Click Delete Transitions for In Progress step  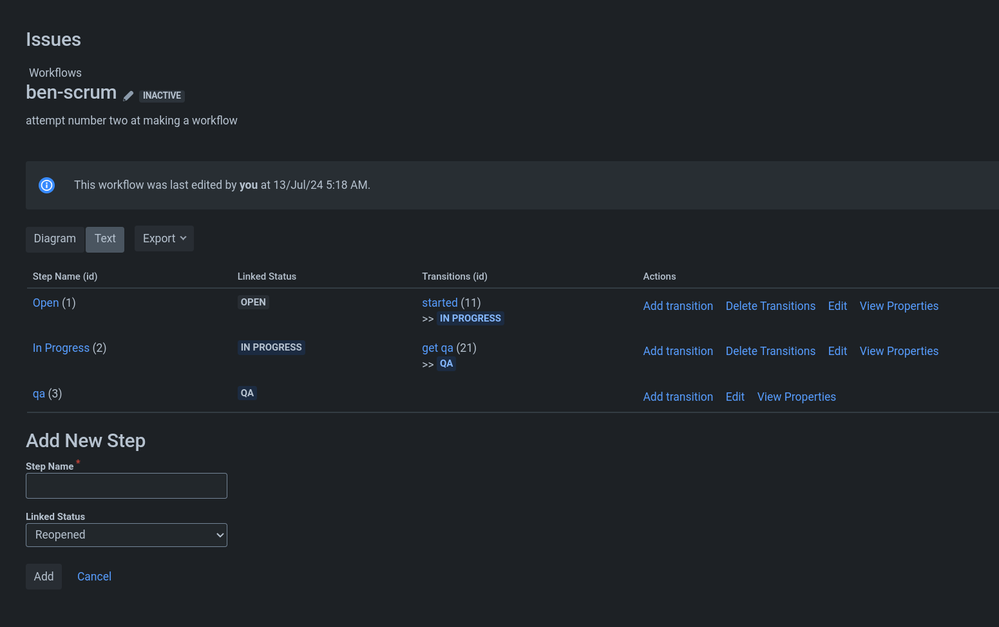pyautogui.click(x=770, y=351)
